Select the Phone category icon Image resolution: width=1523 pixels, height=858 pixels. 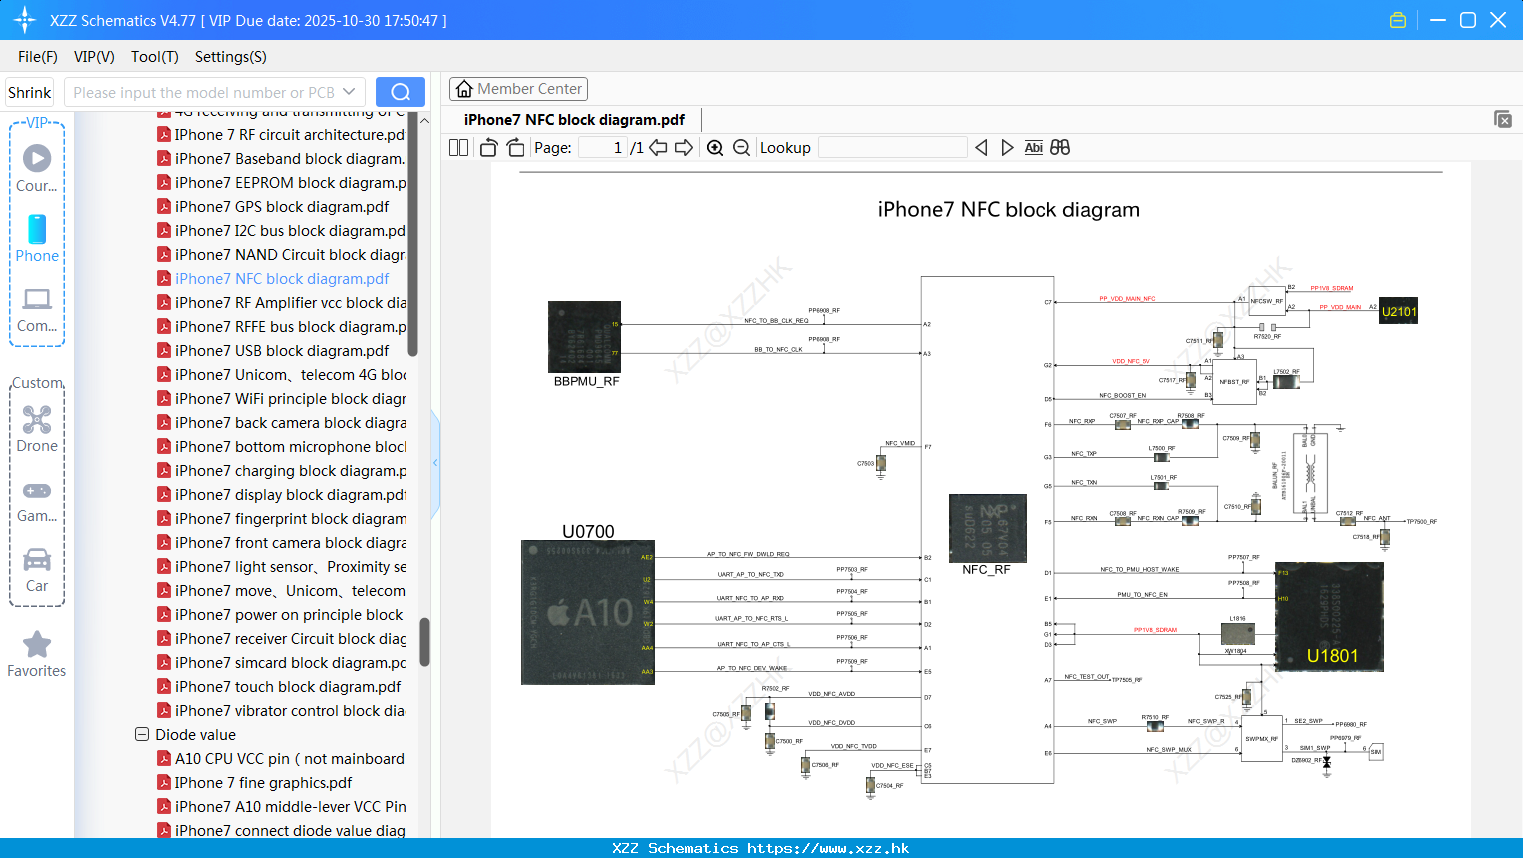point(37,239)
